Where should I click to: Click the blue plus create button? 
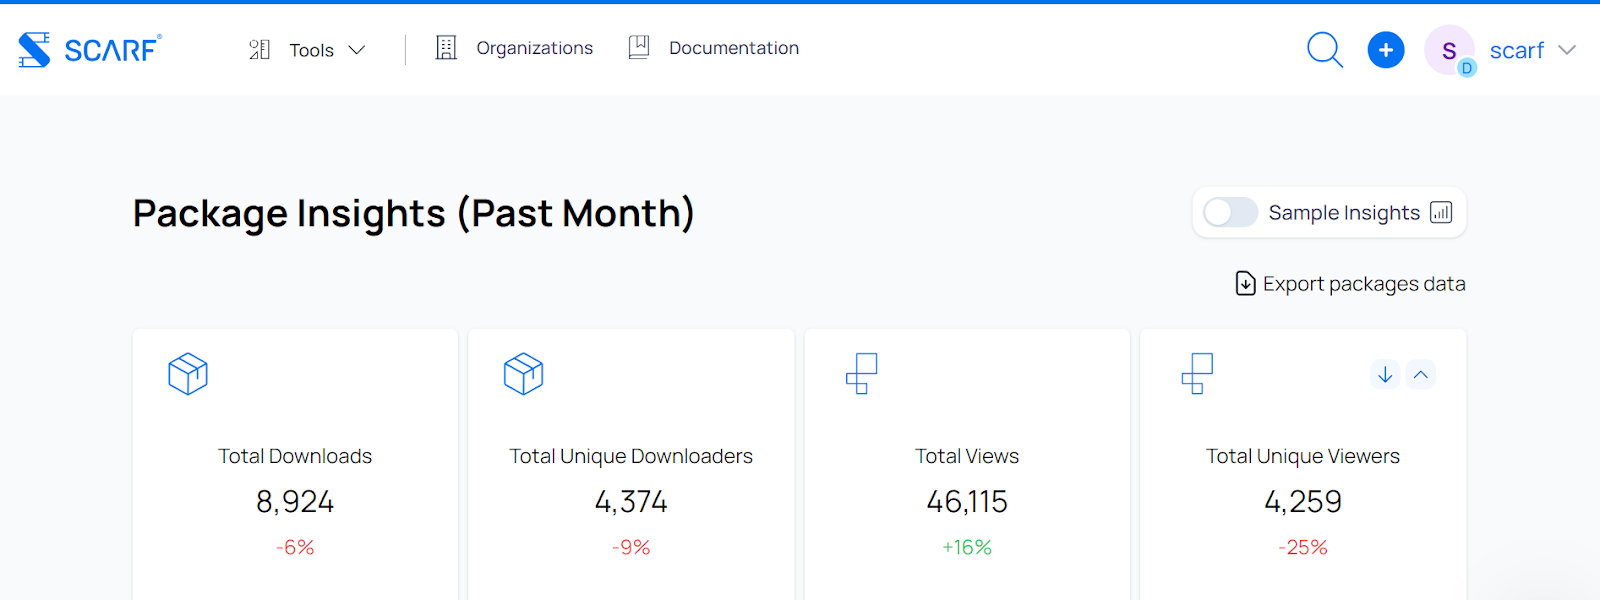tap(1385, 50)
